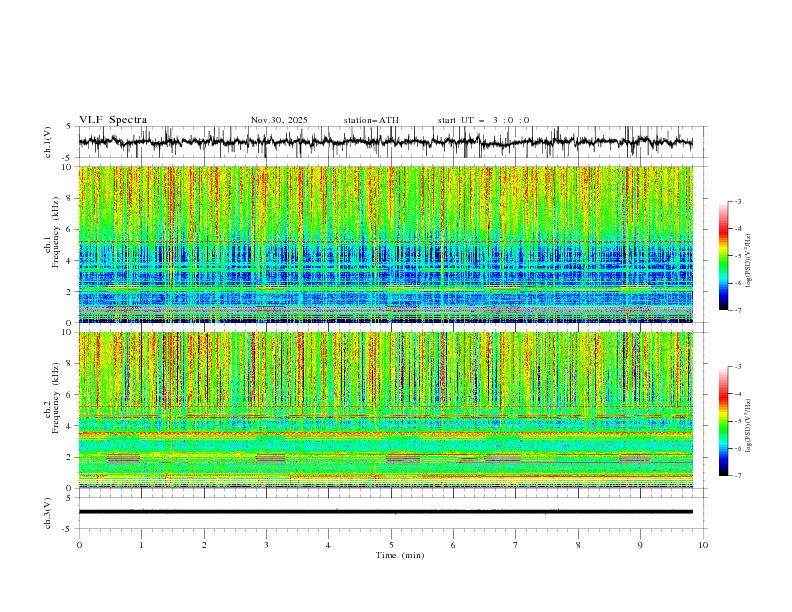The width and height of the screenshot is (792, 612).
Task: Click the 'station=ATH' label
Action: tap(371, 120)
